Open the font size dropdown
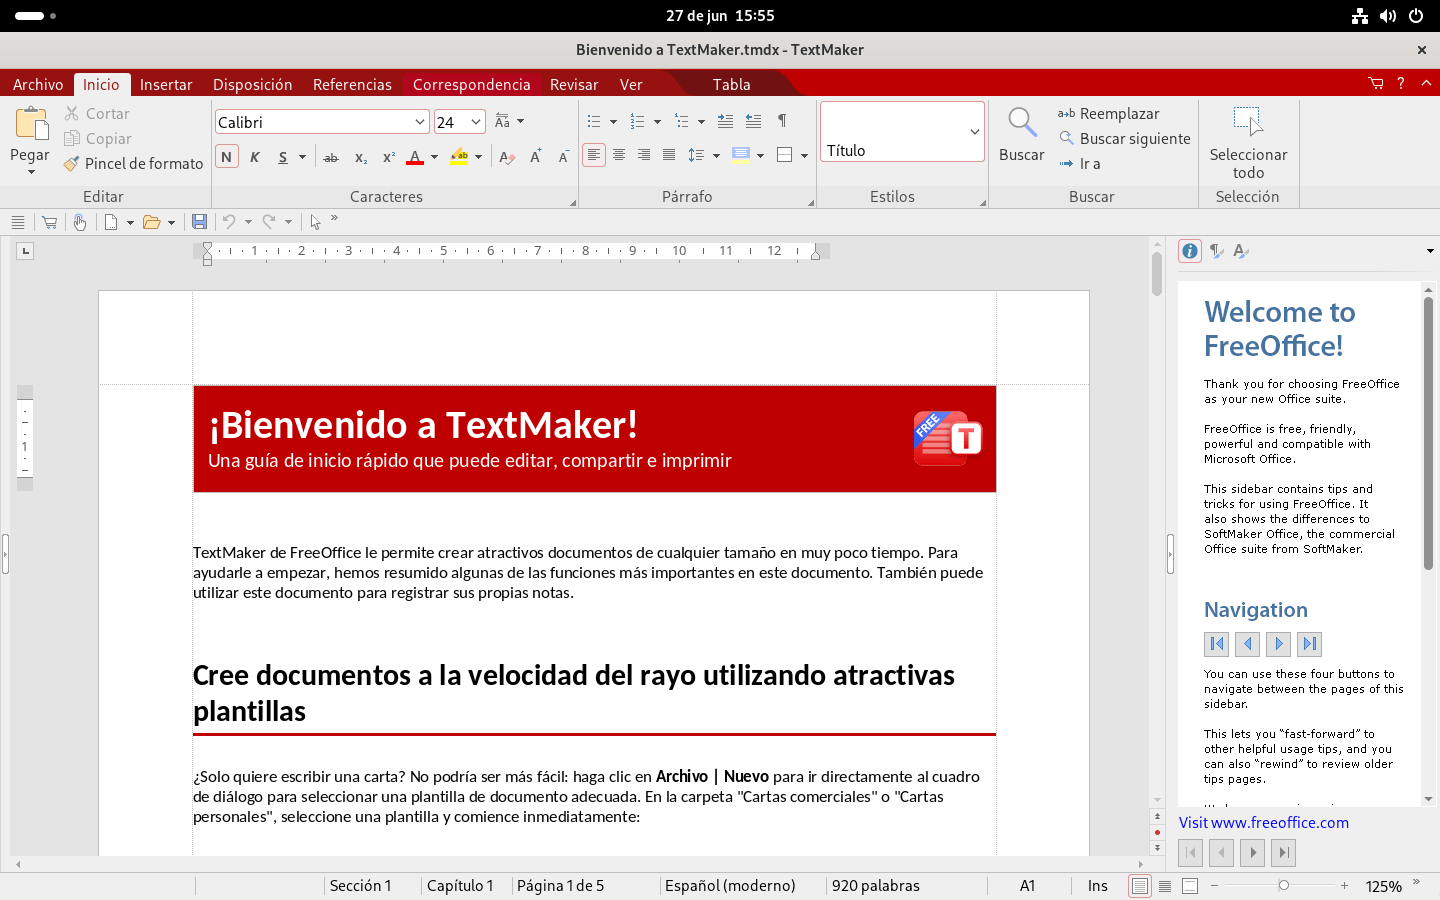 [x=476, y=122]
